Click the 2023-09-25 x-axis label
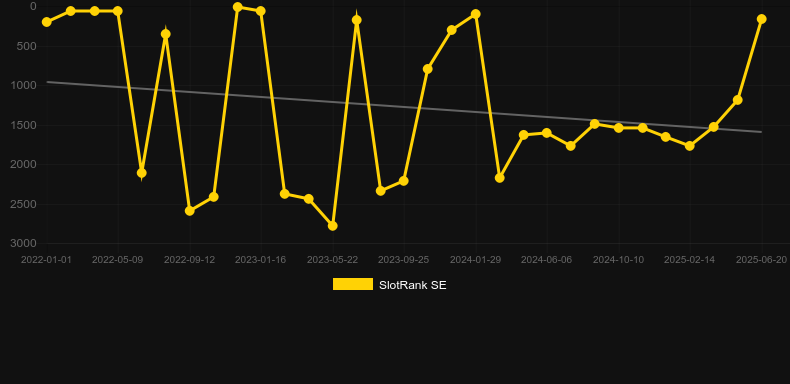The image size is (790, 384). pyautogui.click(x=404, y=260)
